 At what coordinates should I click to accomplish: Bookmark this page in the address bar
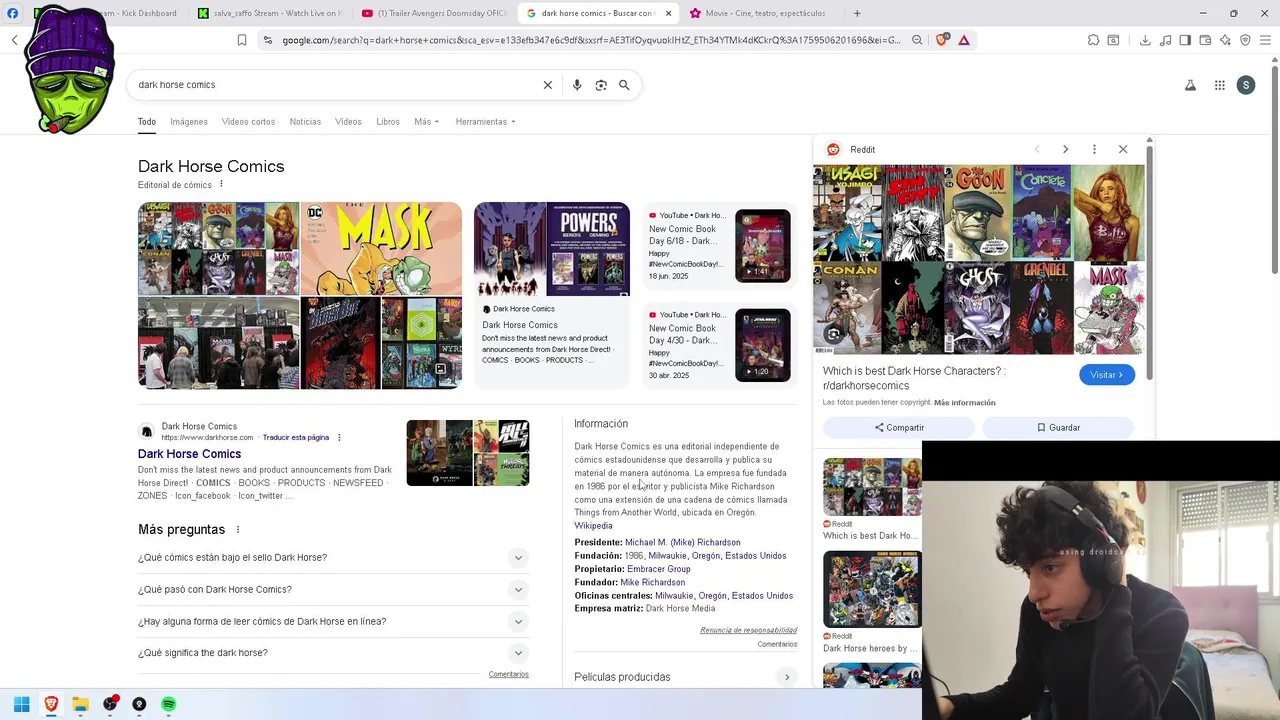coord(242,40)
